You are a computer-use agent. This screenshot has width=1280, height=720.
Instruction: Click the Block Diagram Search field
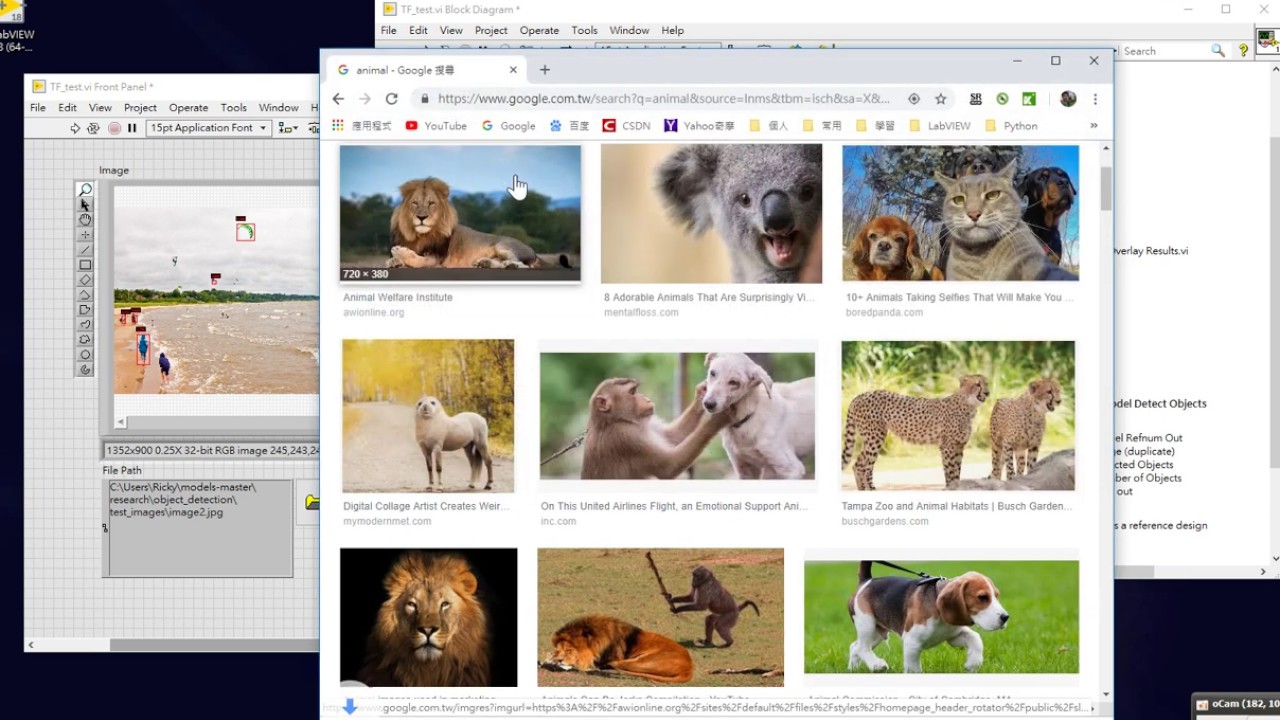coord(1164,50)
